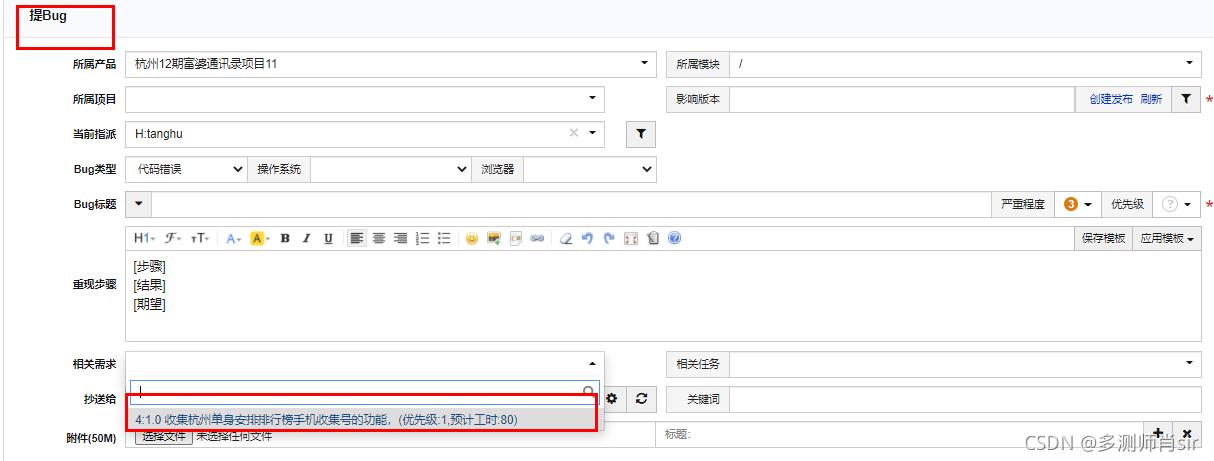Click [期望] line in 重现步骤 editor

click(x=149, y=305)
